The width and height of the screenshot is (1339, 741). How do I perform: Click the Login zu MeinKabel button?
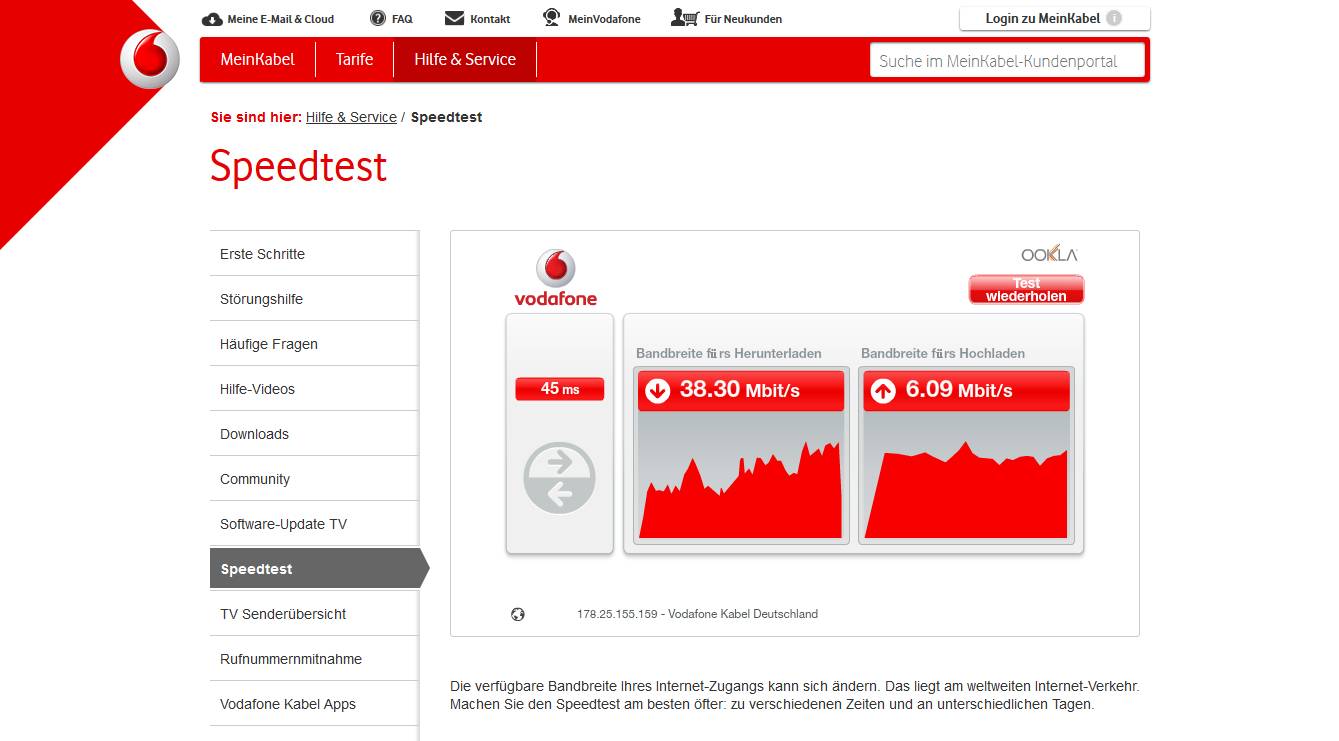(x=1055, y=18)
